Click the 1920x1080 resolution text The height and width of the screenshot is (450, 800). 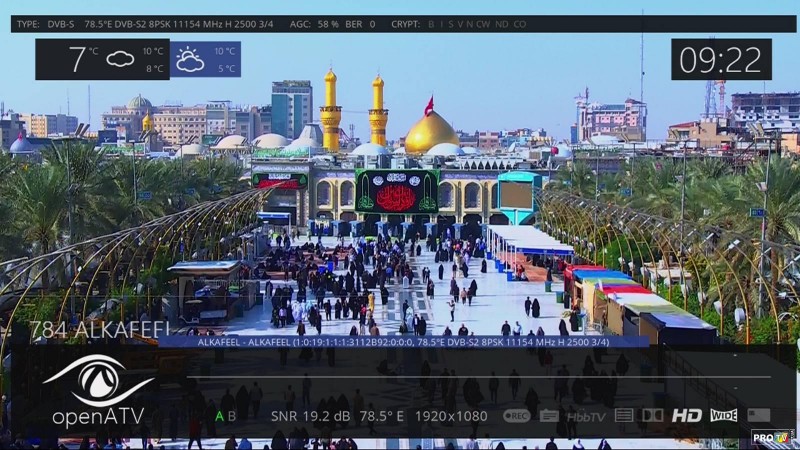(x=449, y=416)
